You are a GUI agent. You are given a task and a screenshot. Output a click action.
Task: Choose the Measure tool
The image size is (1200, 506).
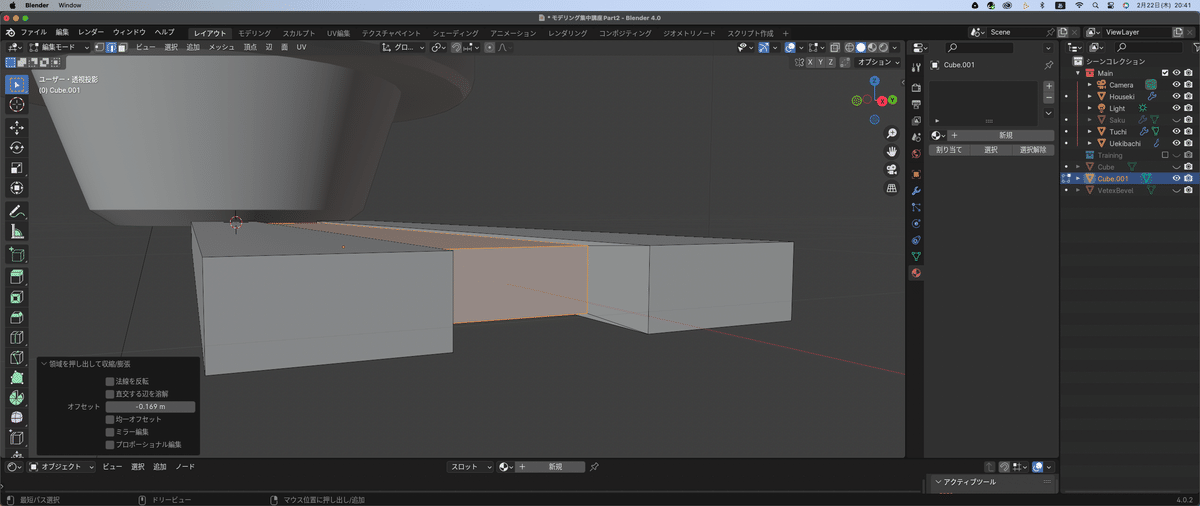pyautogui.click(x=17, y=232)
